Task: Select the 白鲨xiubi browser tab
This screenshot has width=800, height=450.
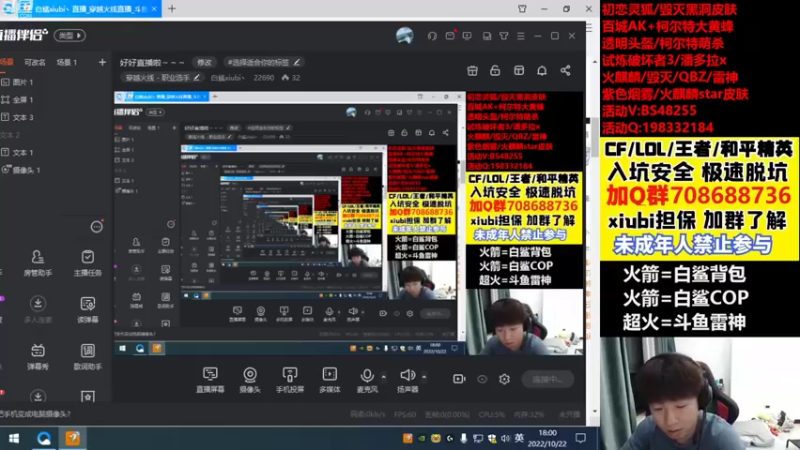Action: 81,9
